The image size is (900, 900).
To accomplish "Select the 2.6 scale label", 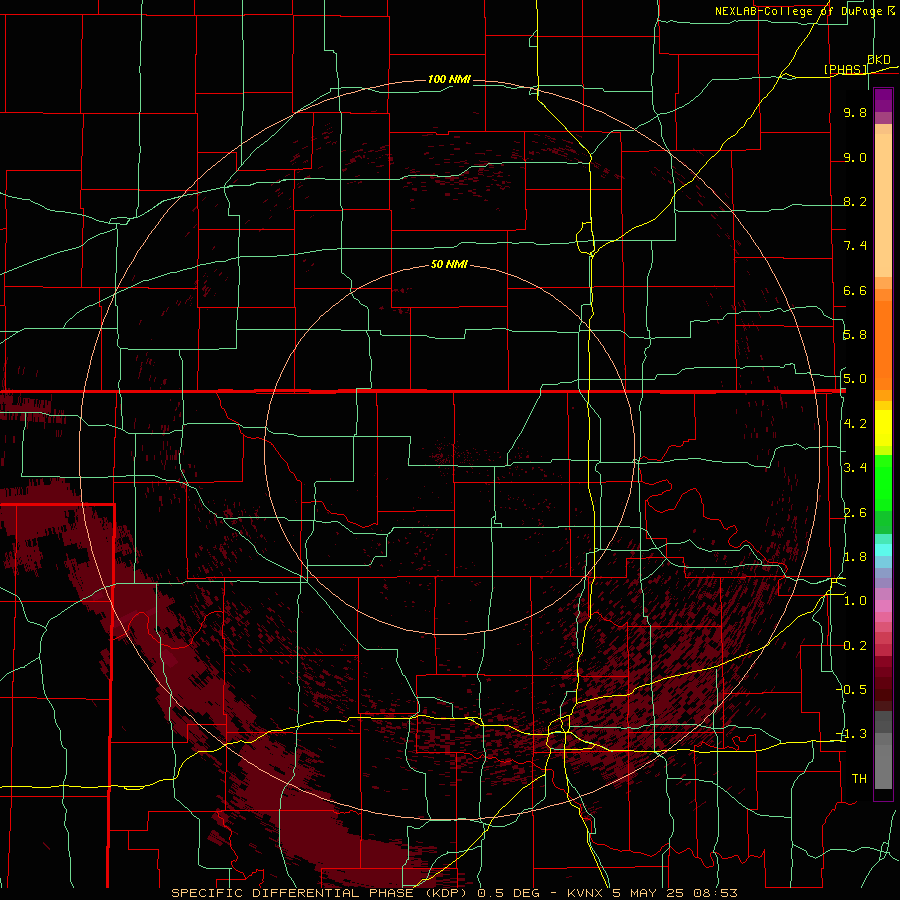I will click(855, 513).
